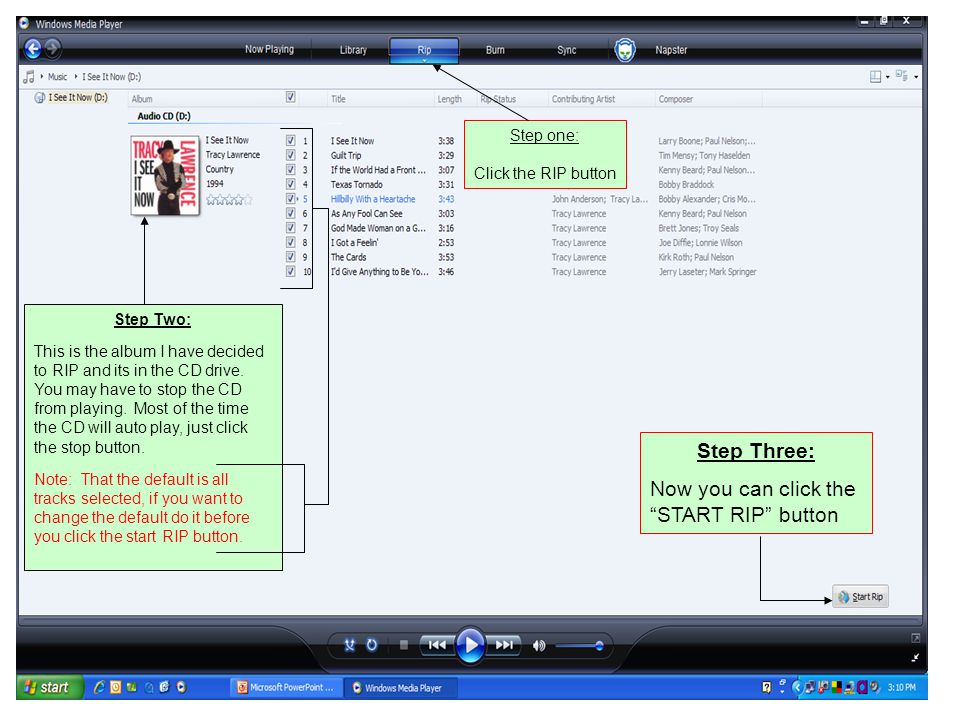
Task: Click the Back navigation arrow
Action: pyautogui.click(x=33, y=48)
